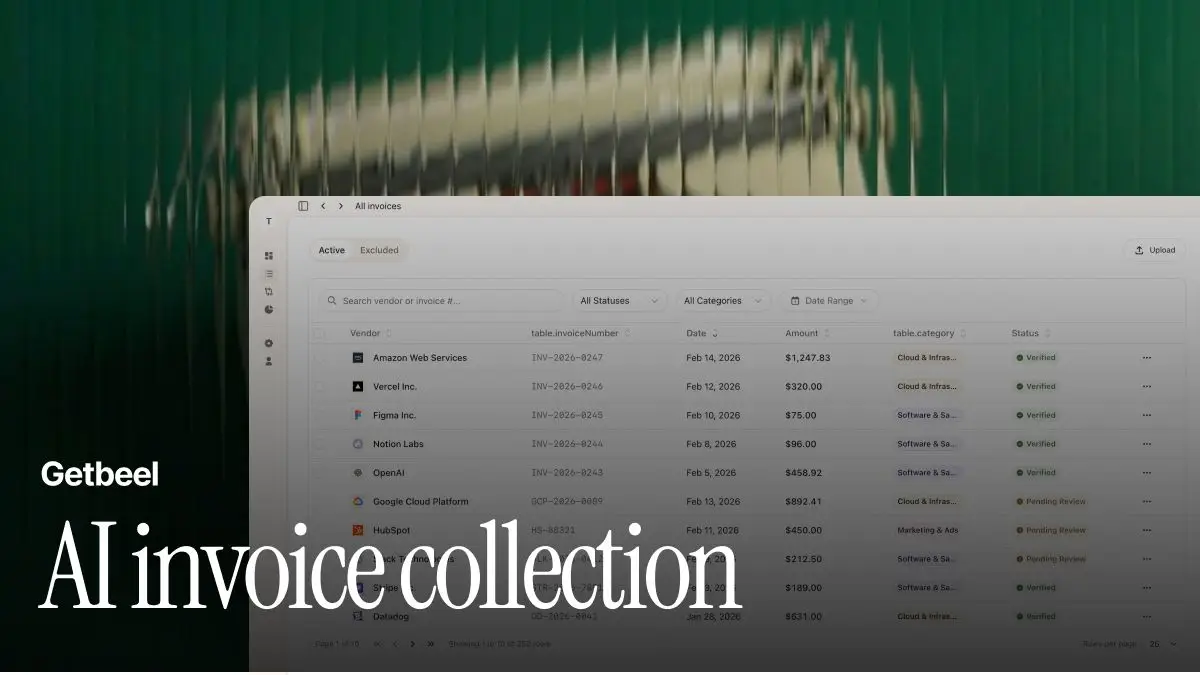Screen dimensions: 1200x675
Task: Focus the Search vendor or invoice field
Action: point(442,301)
